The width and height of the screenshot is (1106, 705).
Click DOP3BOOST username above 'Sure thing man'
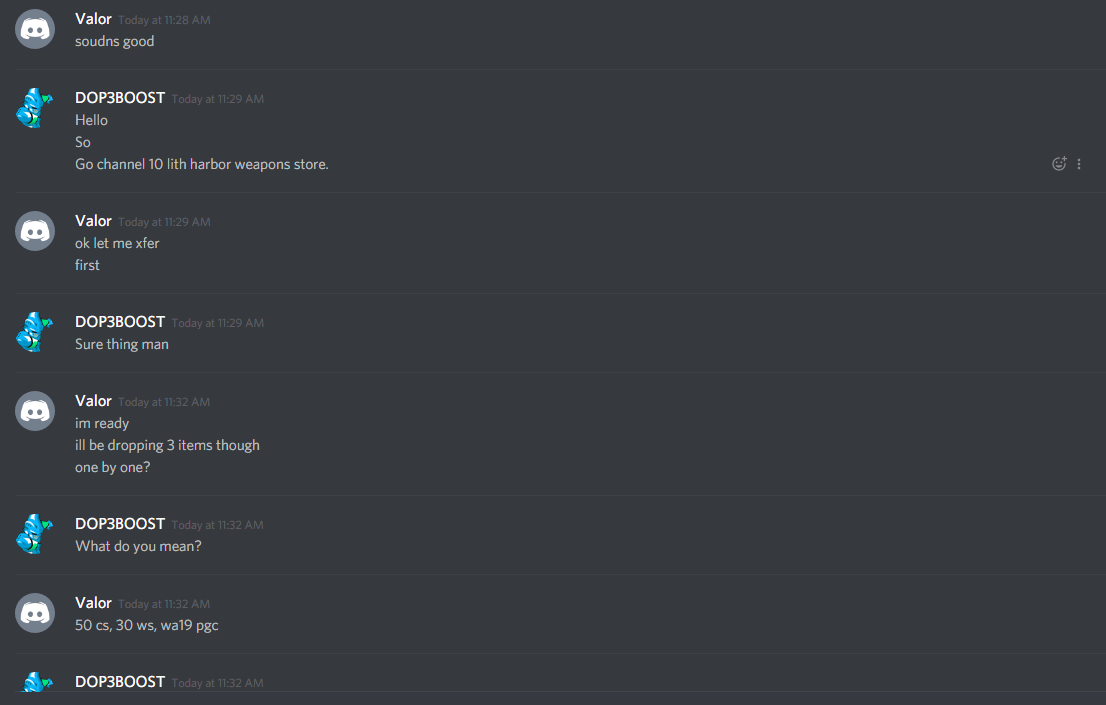tap(120, 322)
